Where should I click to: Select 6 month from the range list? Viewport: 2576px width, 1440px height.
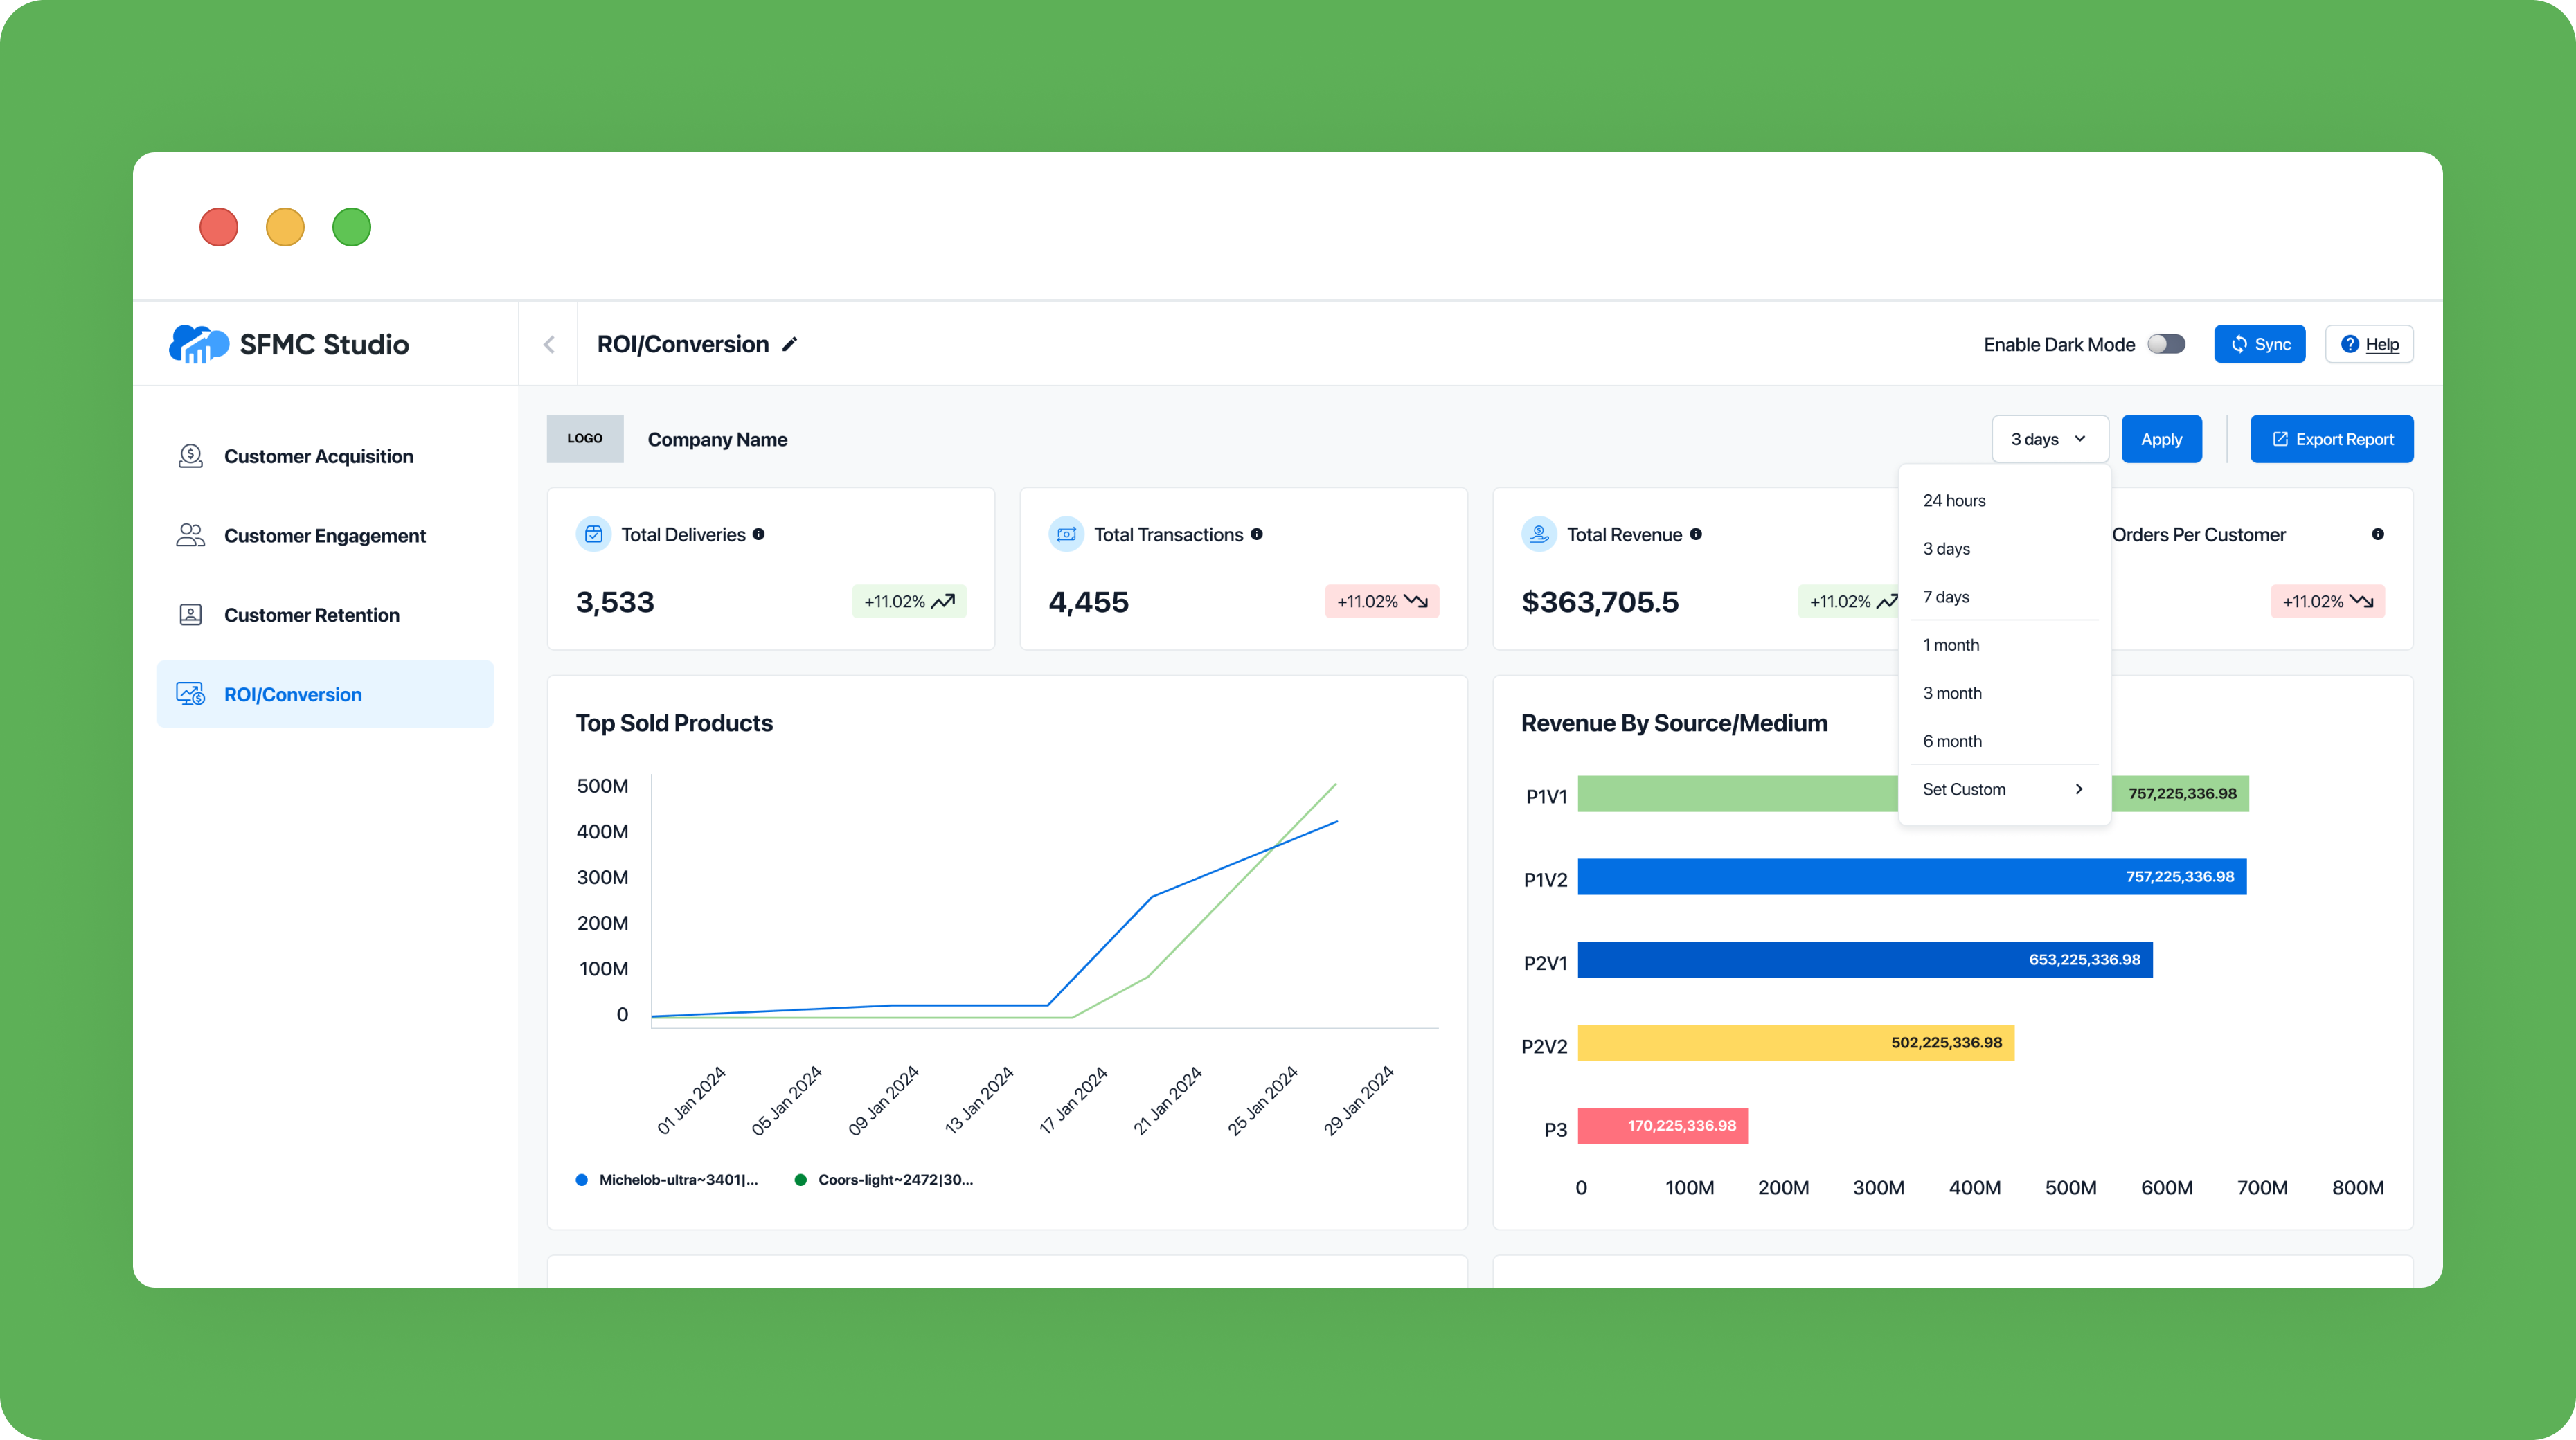point(2004,741)
